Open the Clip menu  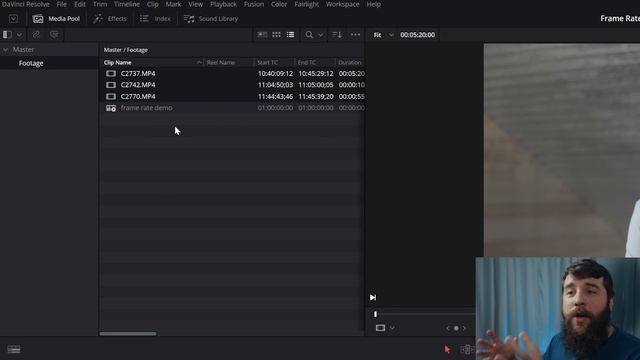click(153, 4)
